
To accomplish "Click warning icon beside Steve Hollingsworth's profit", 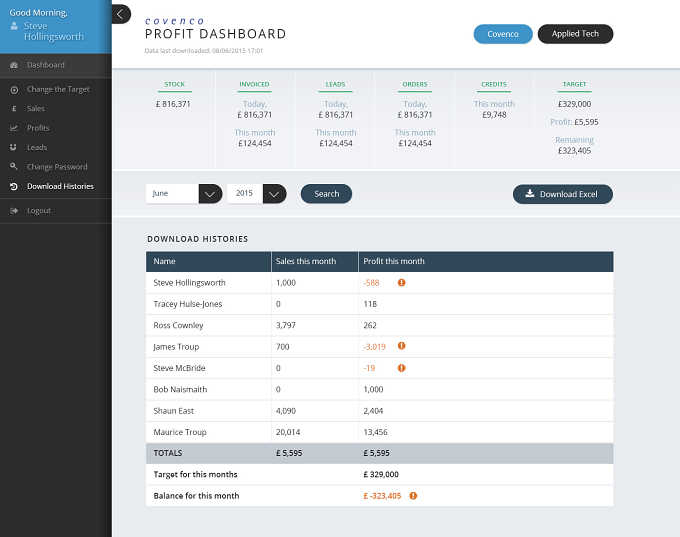I will [402, 283].
